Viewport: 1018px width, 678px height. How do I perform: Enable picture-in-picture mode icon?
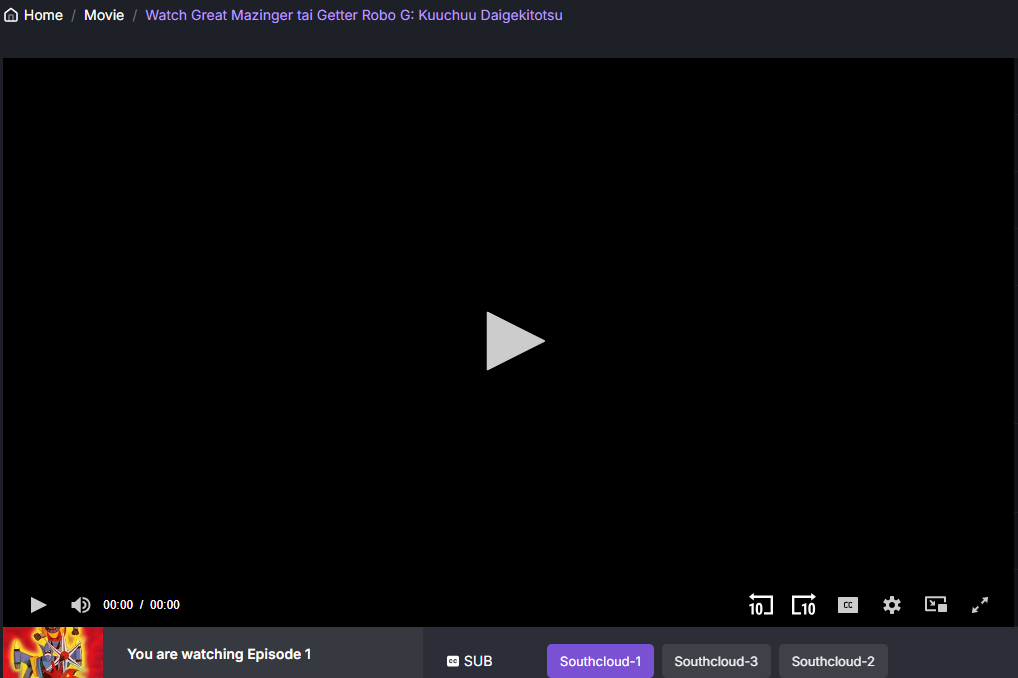pyautogui.click(x=936, y=605)
